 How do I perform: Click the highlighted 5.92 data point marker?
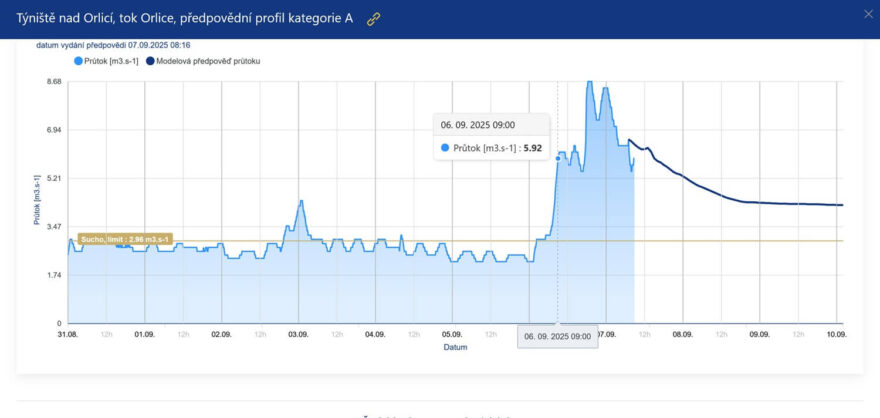(557, 158)
